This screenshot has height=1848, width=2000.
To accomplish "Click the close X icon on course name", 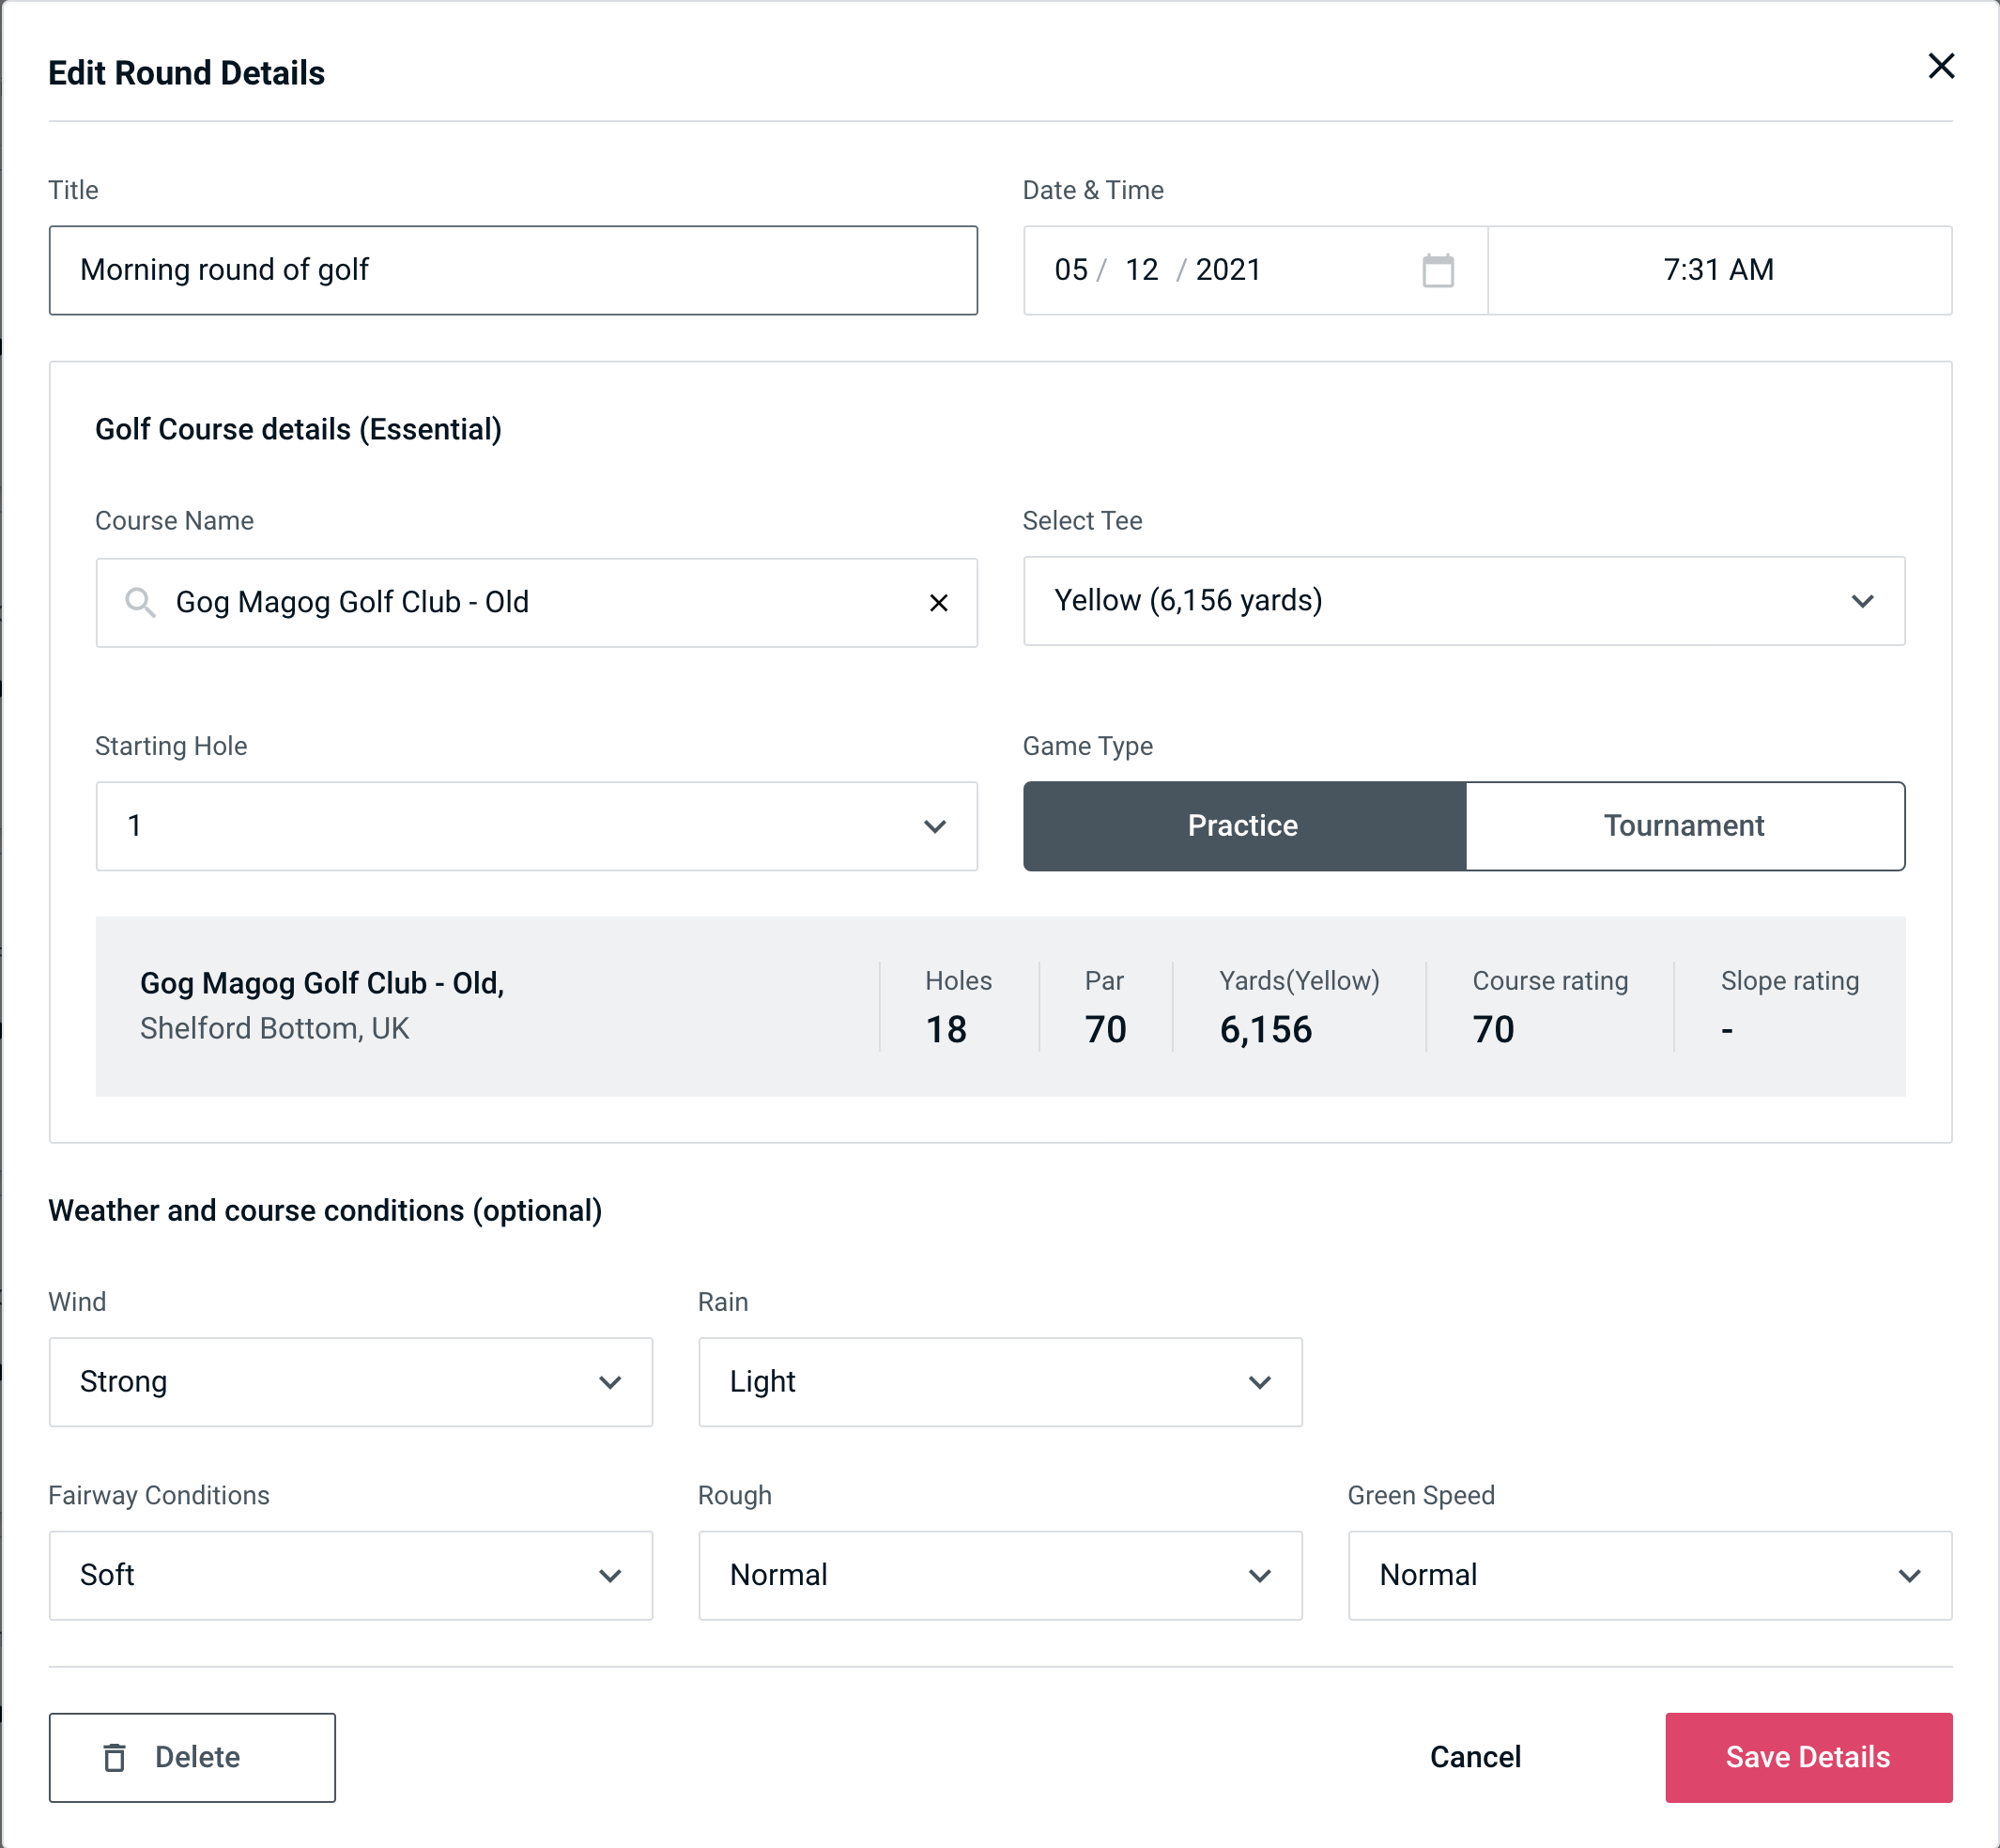I will click(x=941, y=601).
